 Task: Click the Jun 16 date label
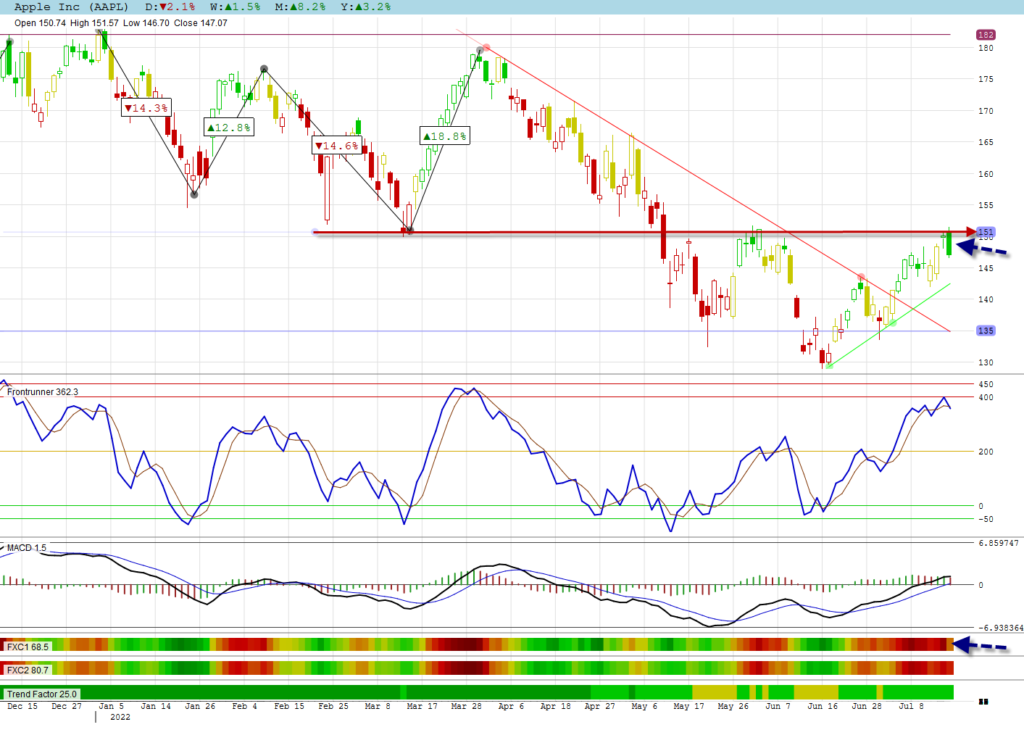tap(822, 706)
